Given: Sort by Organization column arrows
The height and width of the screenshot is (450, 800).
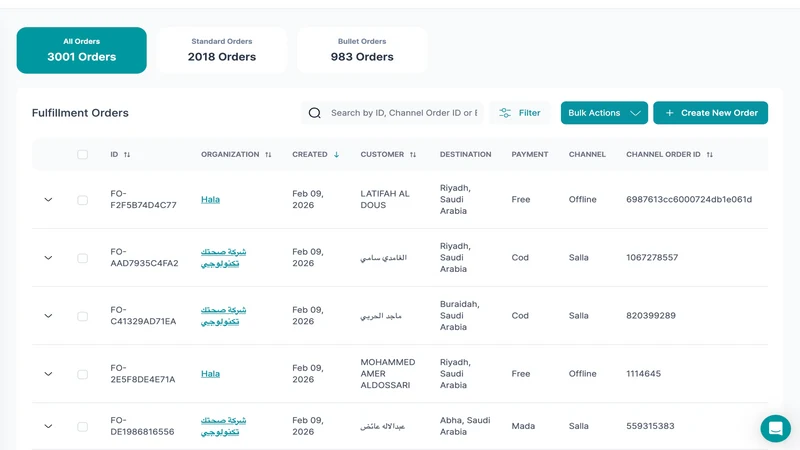Looking at the screenshot, I should [x=268, y=155].
